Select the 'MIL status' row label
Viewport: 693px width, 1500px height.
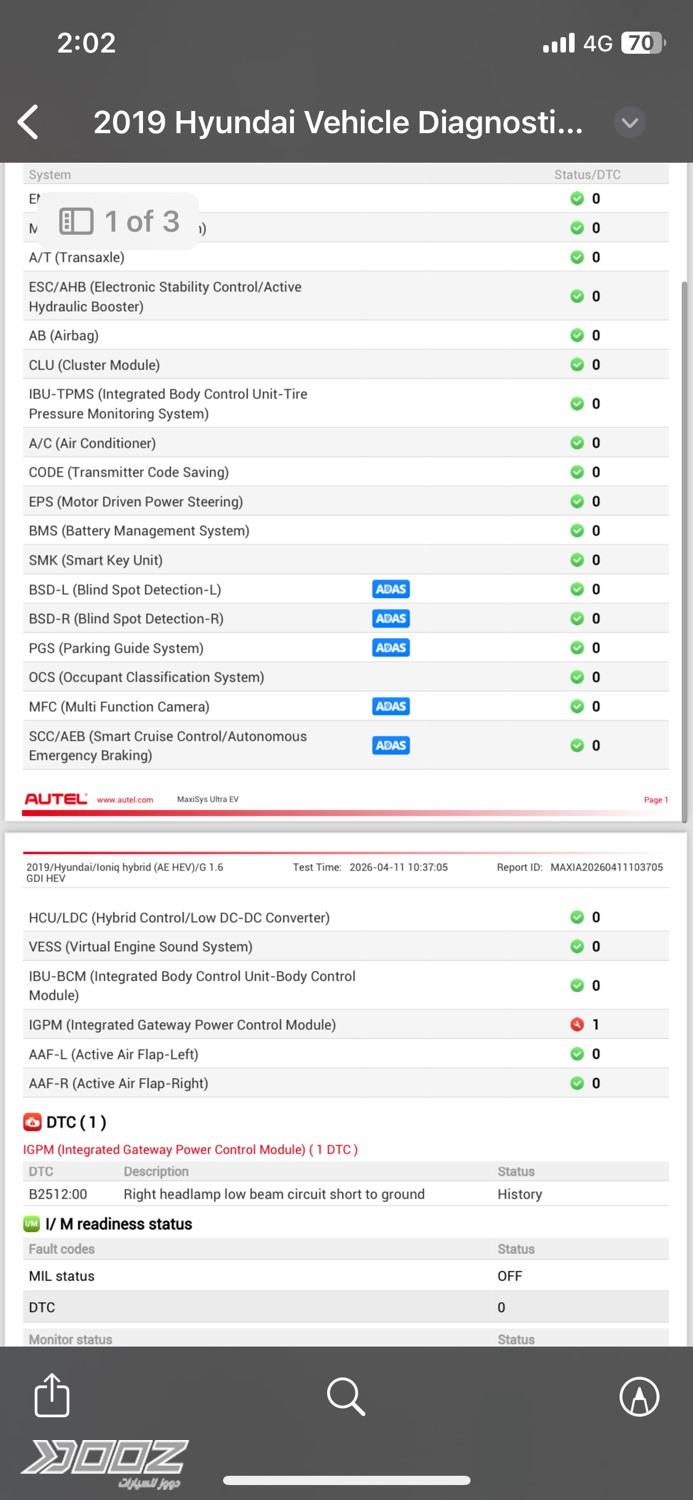61,1276
